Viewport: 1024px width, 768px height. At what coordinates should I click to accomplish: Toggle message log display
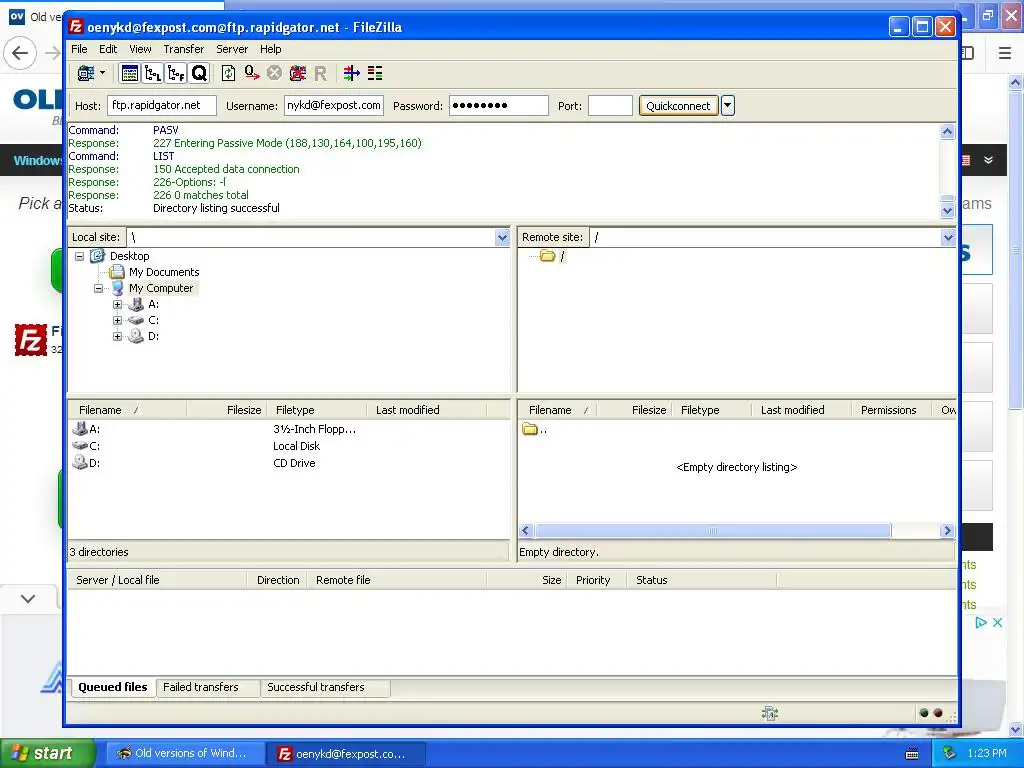point(129,73)
